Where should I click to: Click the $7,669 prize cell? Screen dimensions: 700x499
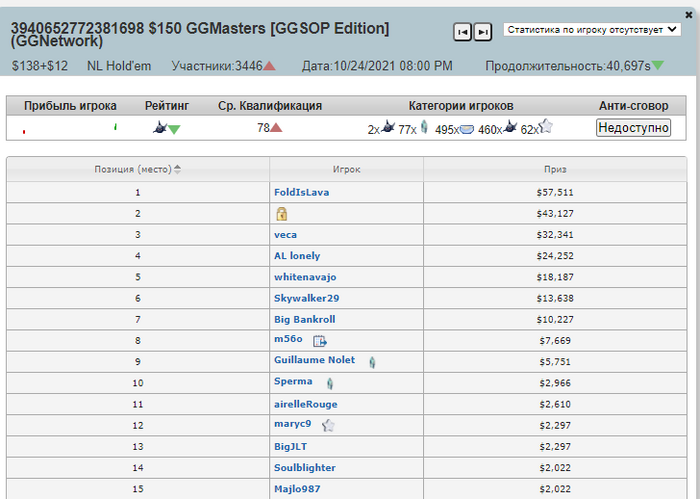tap(555, 341)
